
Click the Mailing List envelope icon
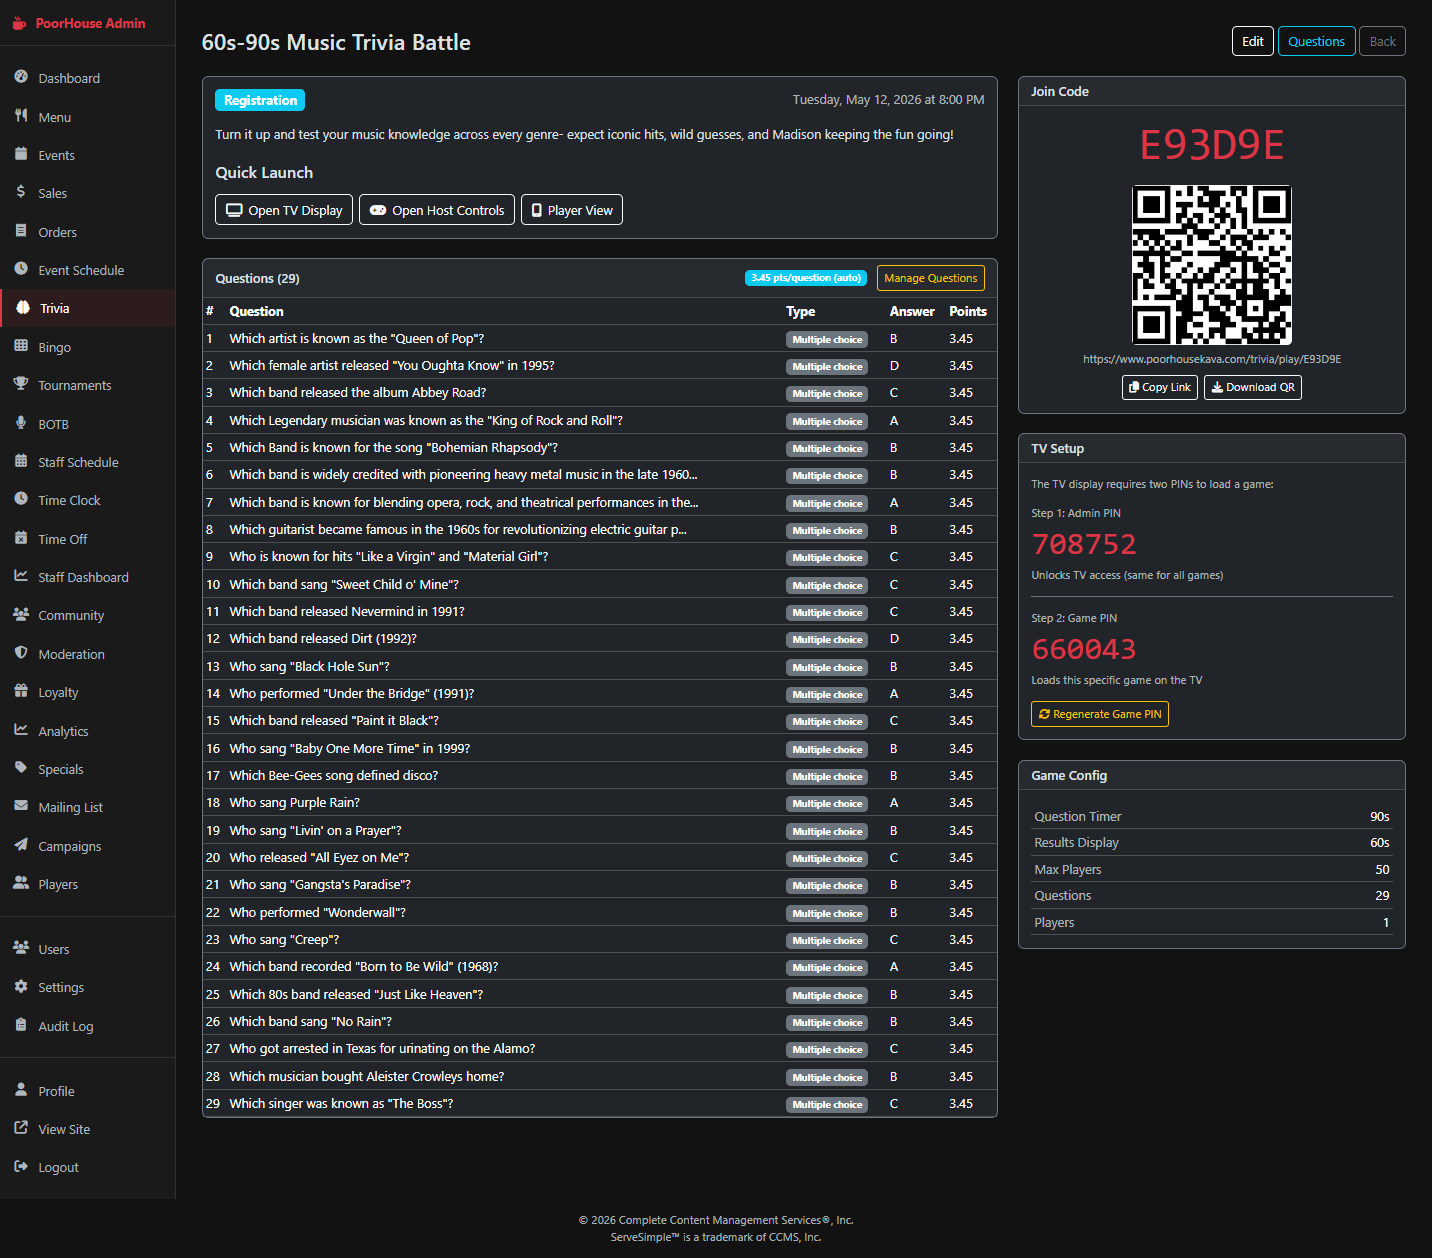pos(21,806)
